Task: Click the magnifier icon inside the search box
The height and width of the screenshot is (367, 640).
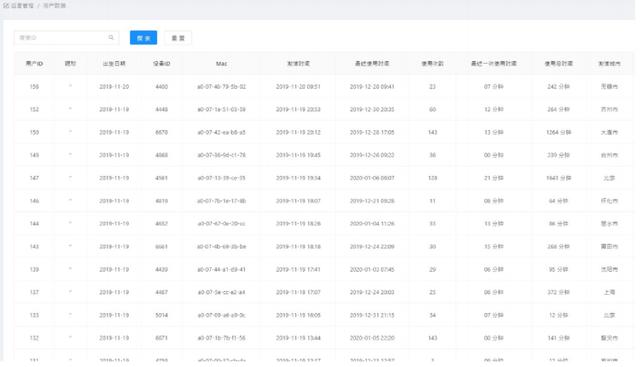Action: 111,38
